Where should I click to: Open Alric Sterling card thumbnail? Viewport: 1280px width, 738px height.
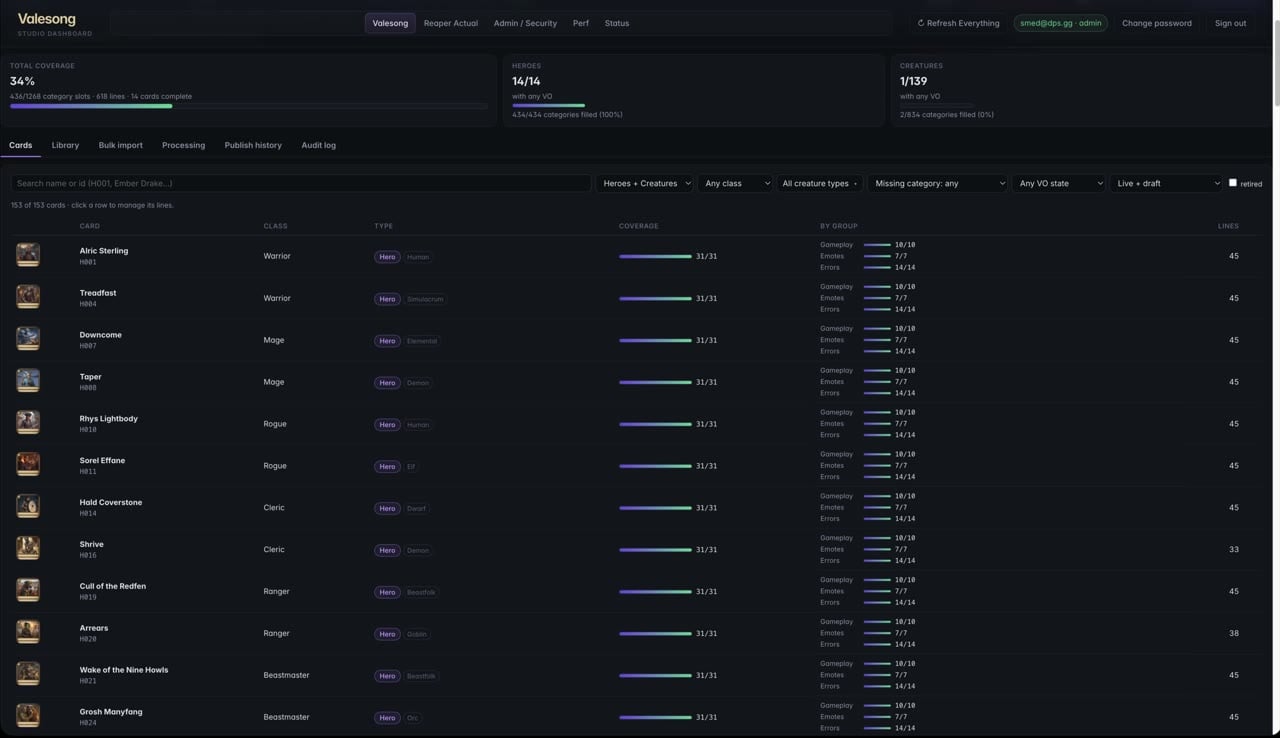pyautogui.click(x=28, y=254)
